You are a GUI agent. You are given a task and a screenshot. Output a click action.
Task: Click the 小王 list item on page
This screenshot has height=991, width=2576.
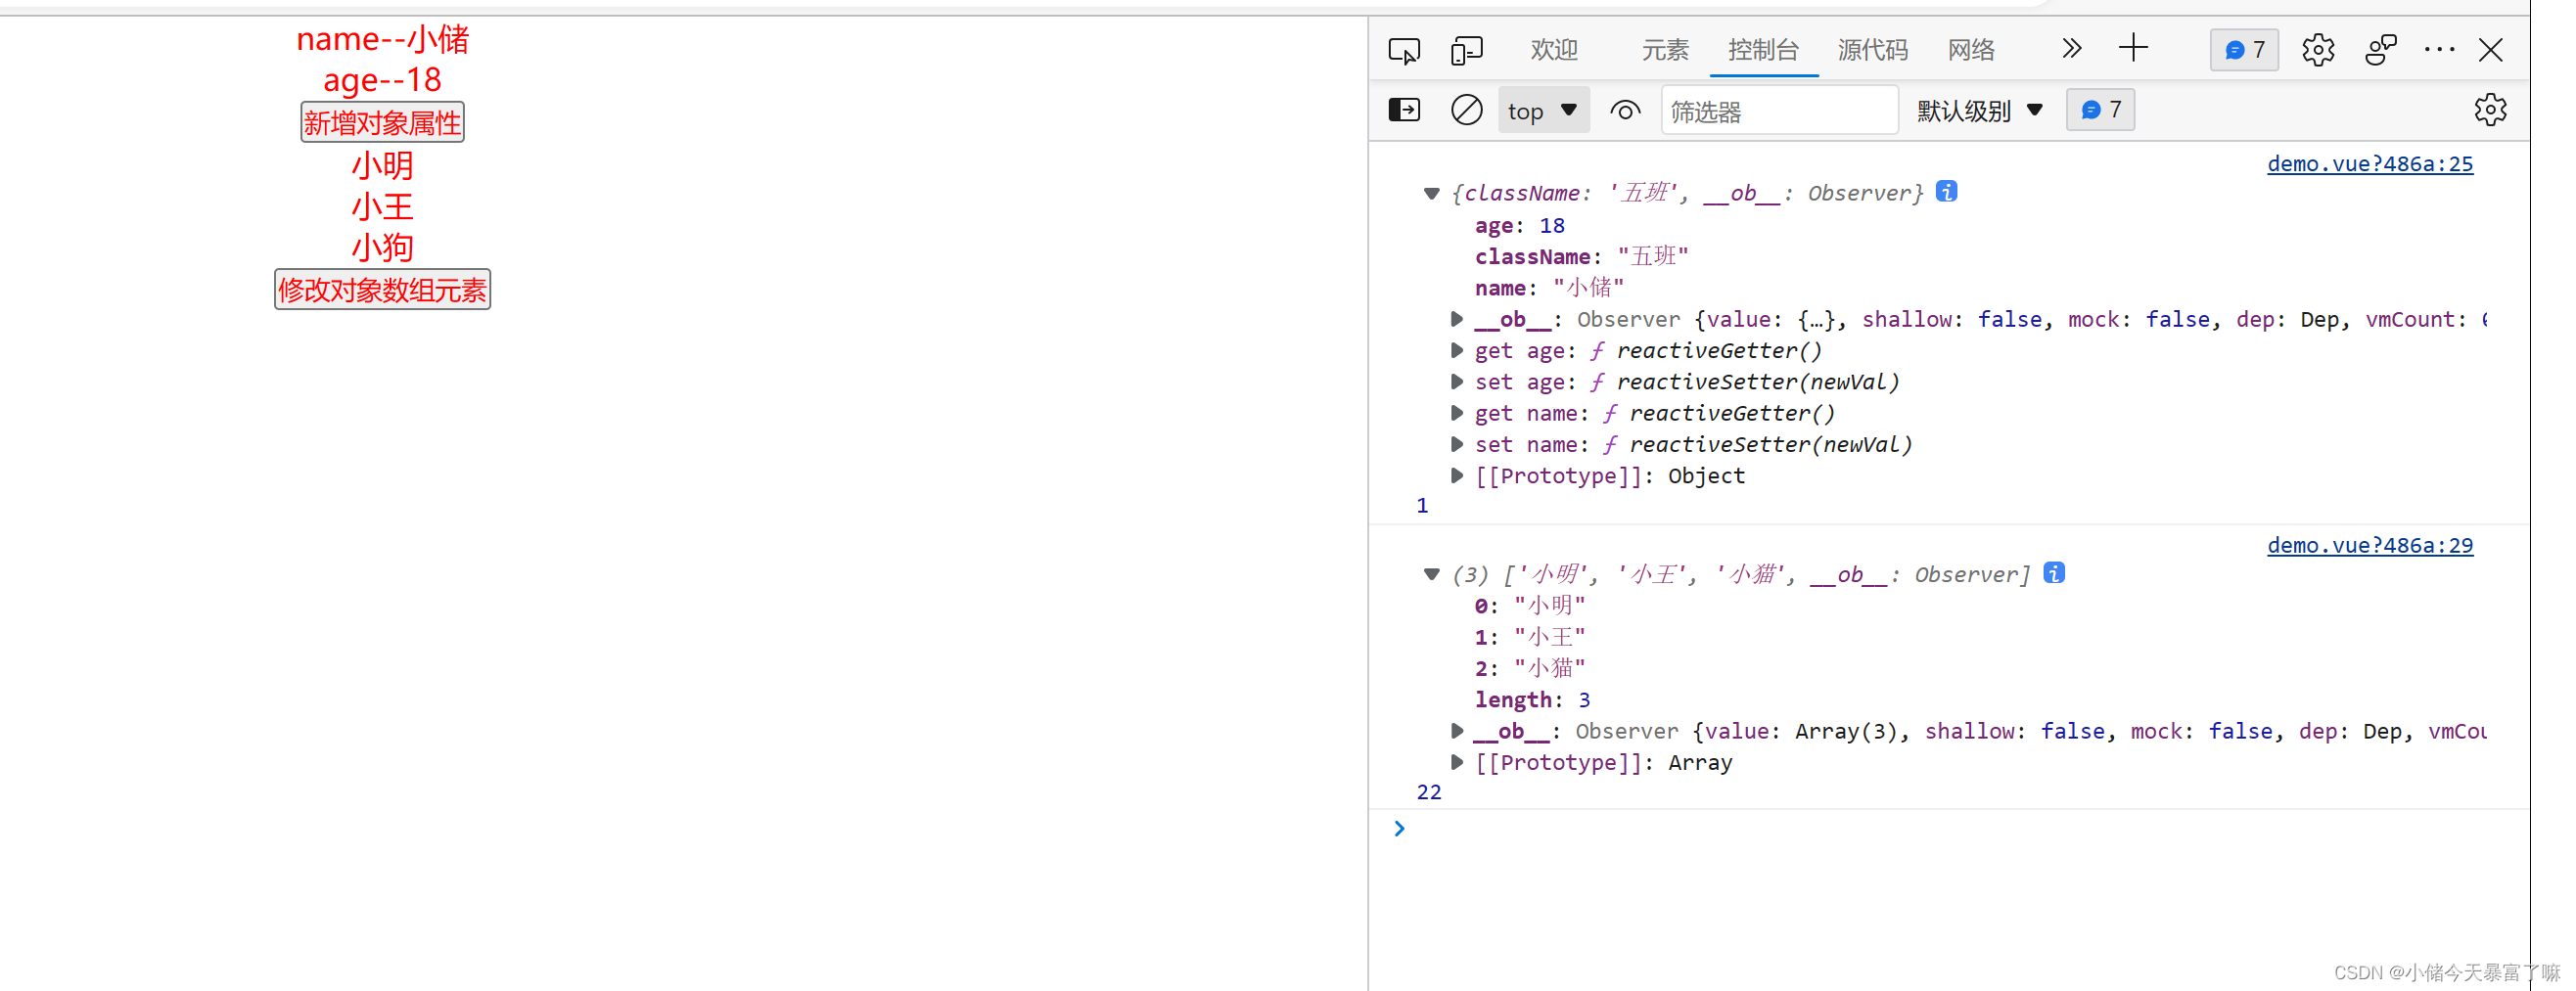[x=382, y=207]
